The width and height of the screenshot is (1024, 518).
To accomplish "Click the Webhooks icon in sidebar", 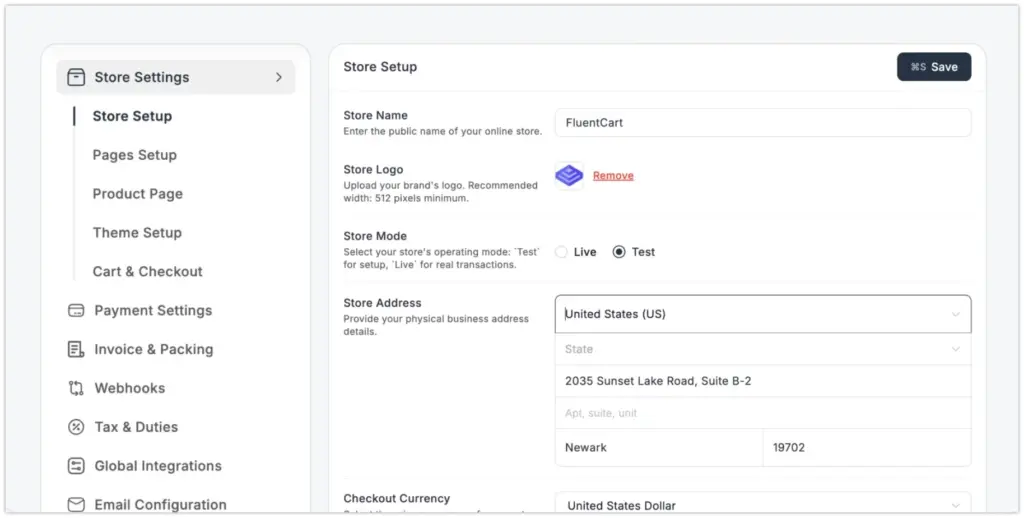I will [76, 388].
